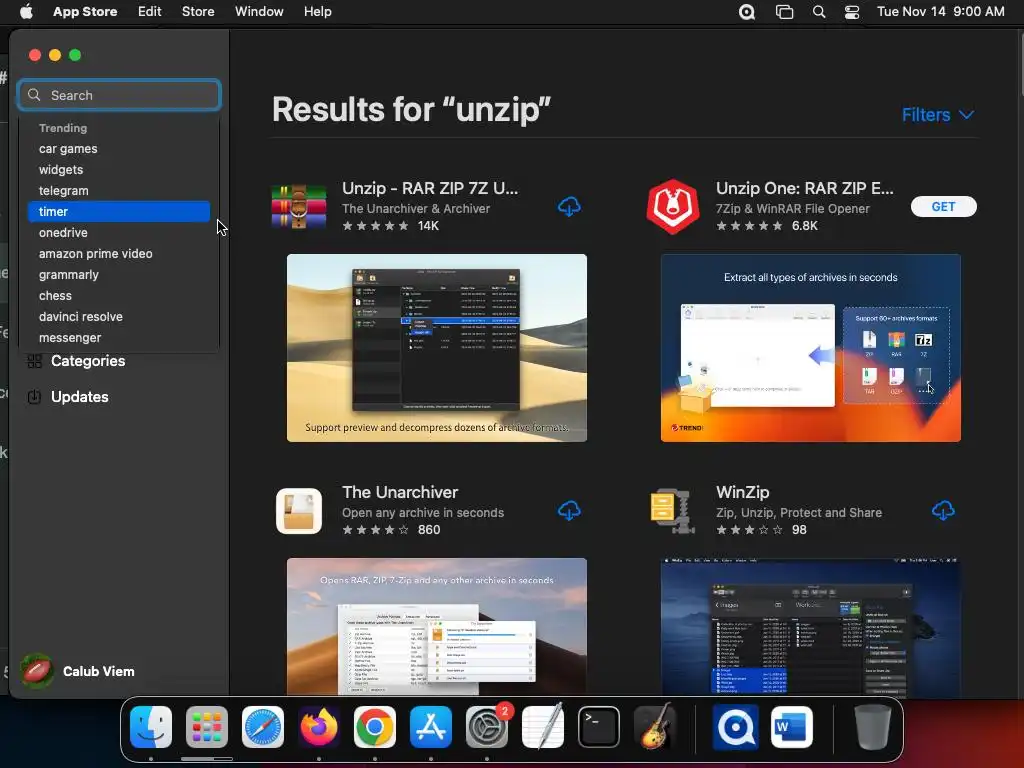Viewport: 1024px width, 768px height.
Task: Launch GarageBand from the Dock
Action: coord(655,727)
